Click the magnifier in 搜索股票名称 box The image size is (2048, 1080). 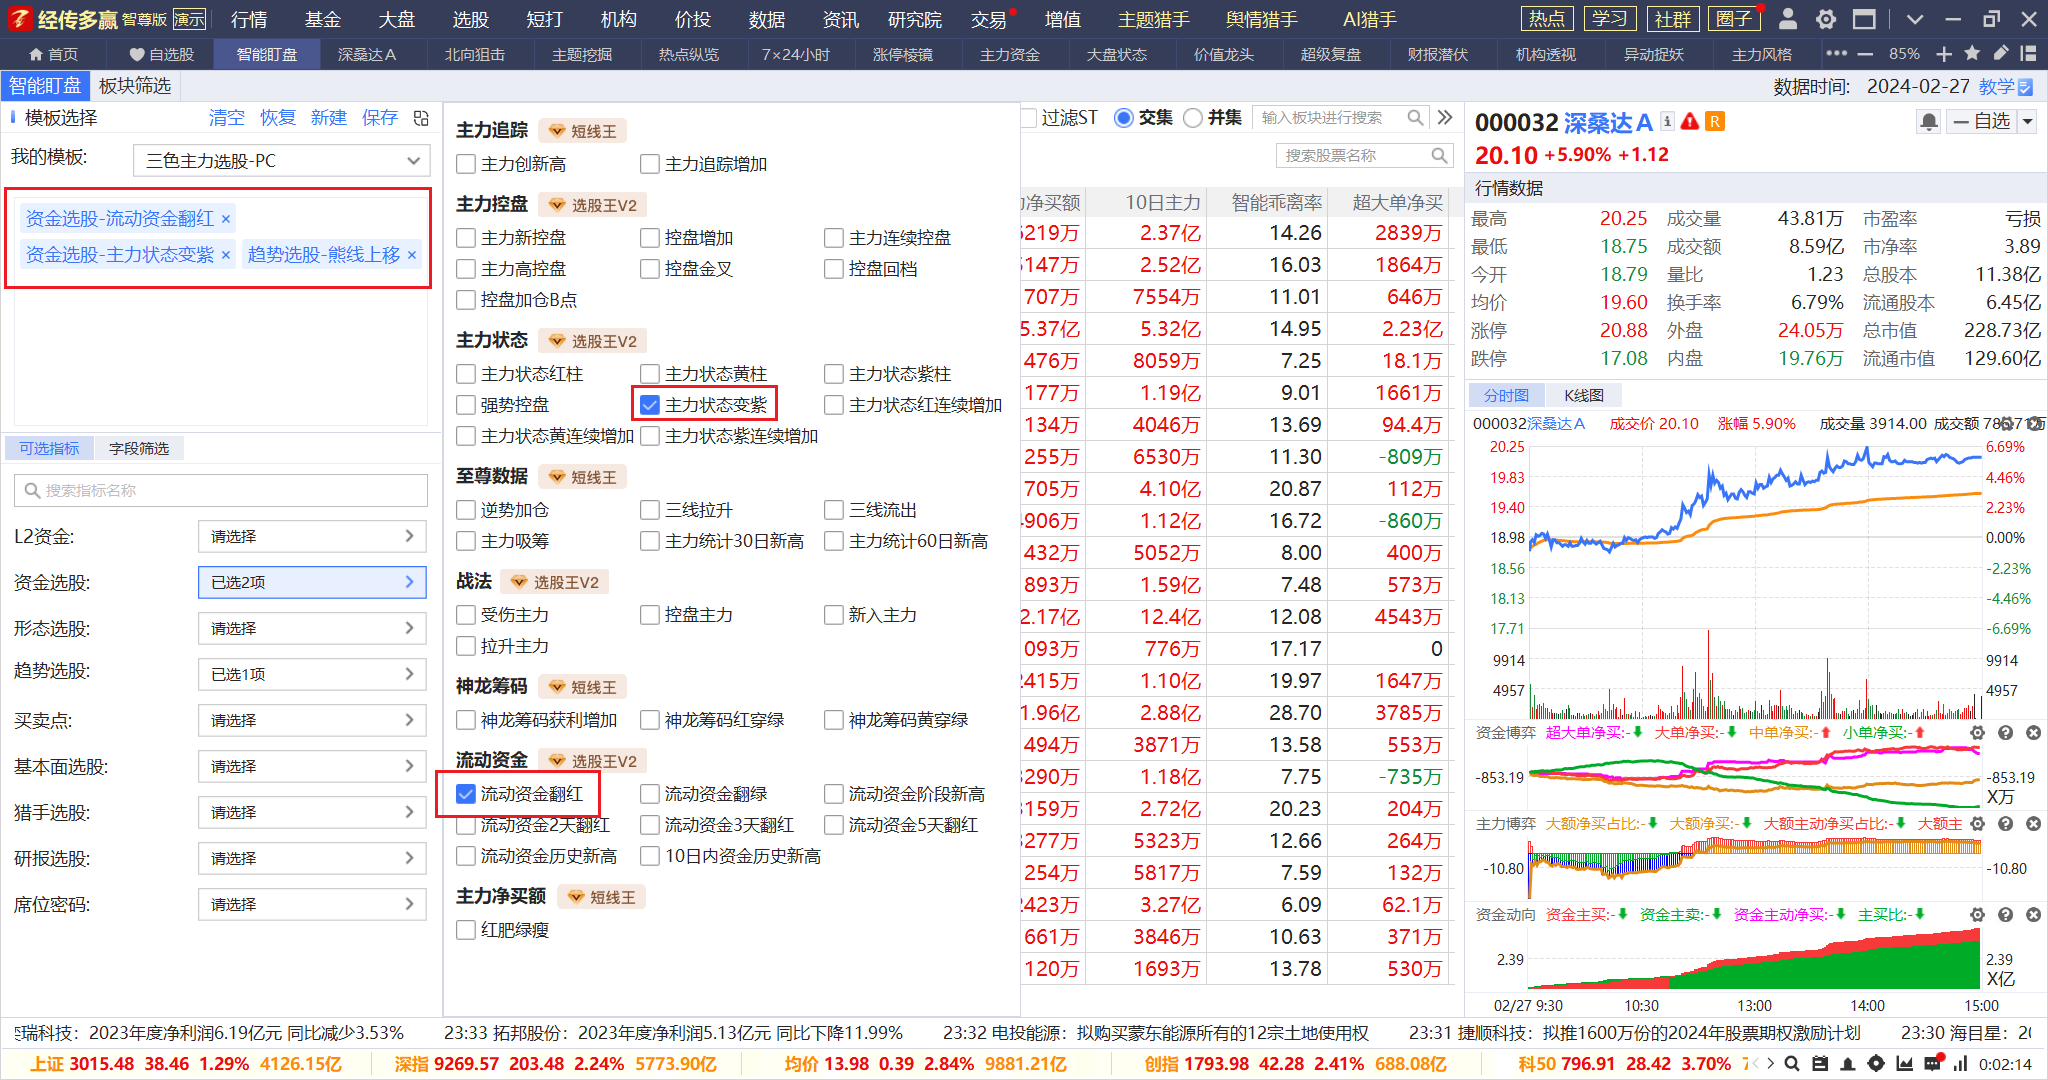click(x=1439, y=156)
